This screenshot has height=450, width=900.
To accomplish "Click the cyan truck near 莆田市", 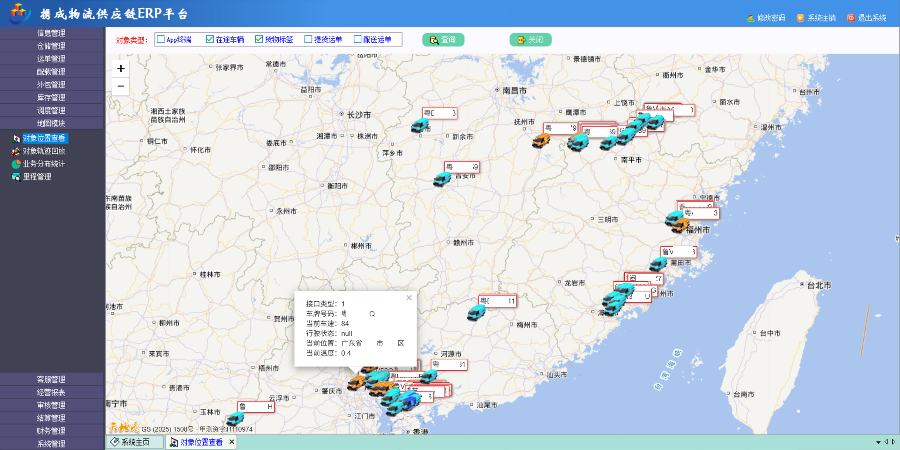I will pyautogui.click(x=658, y=264).
